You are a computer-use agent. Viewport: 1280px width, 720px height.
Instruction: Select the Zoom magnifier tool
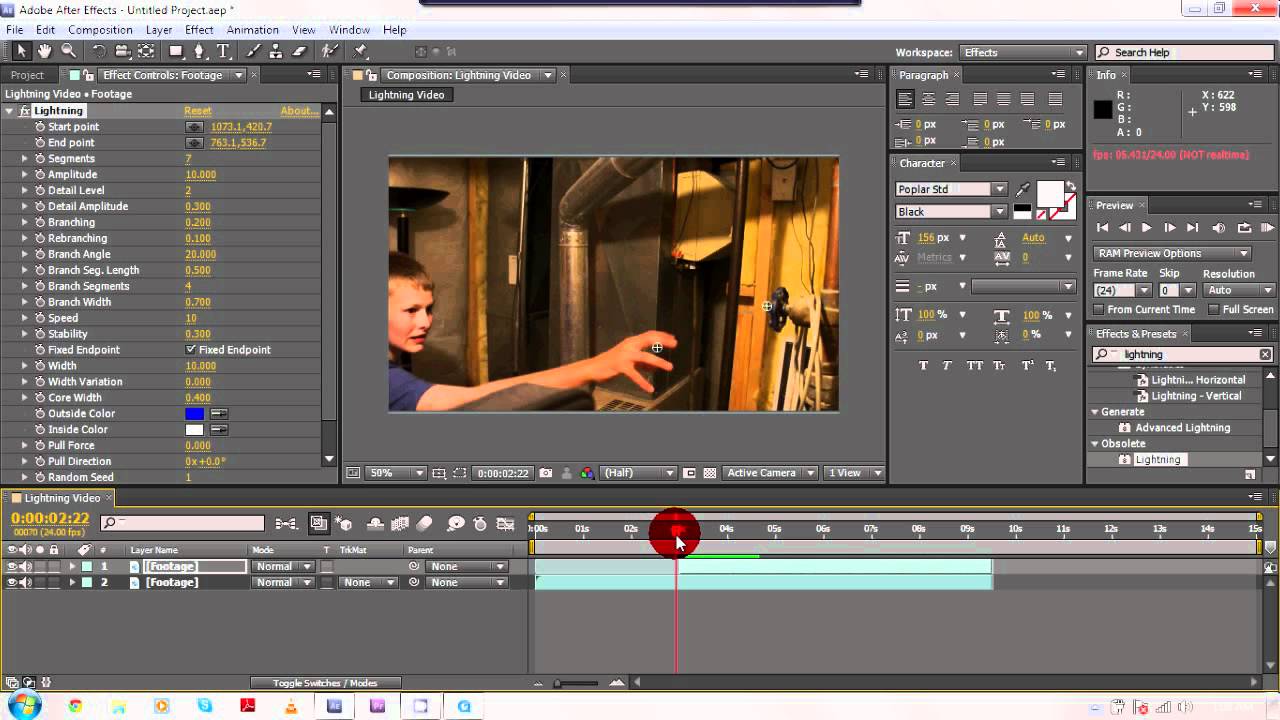tap(69, 51)
